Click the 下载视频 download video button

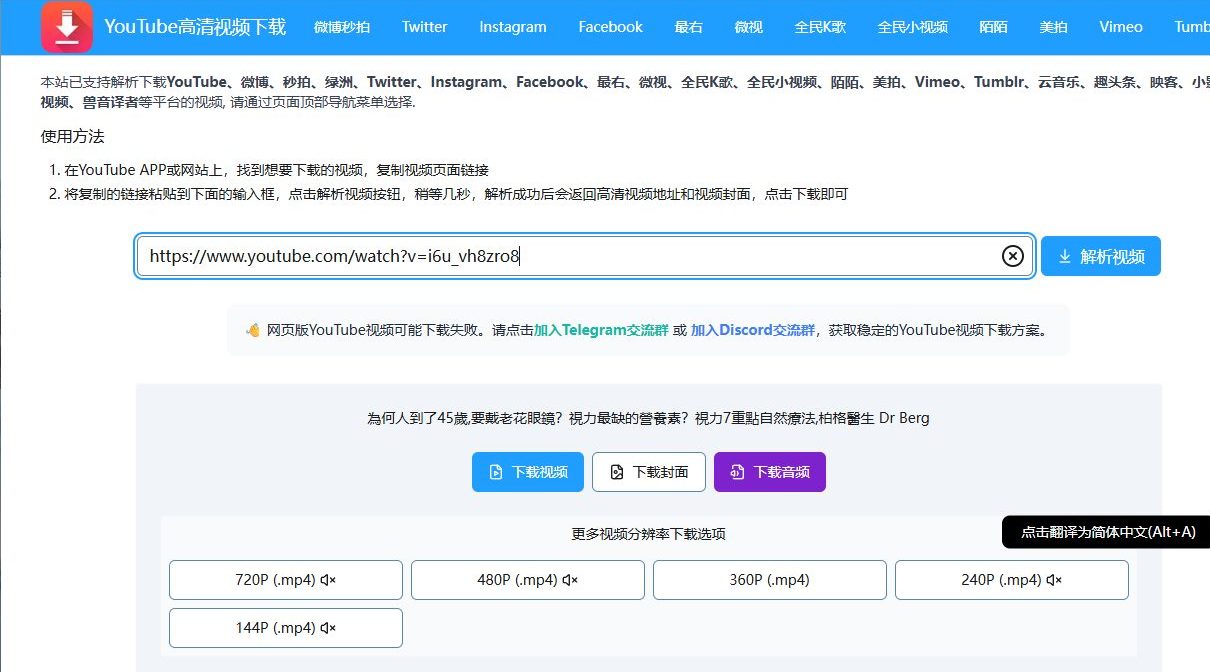point(527,472)
